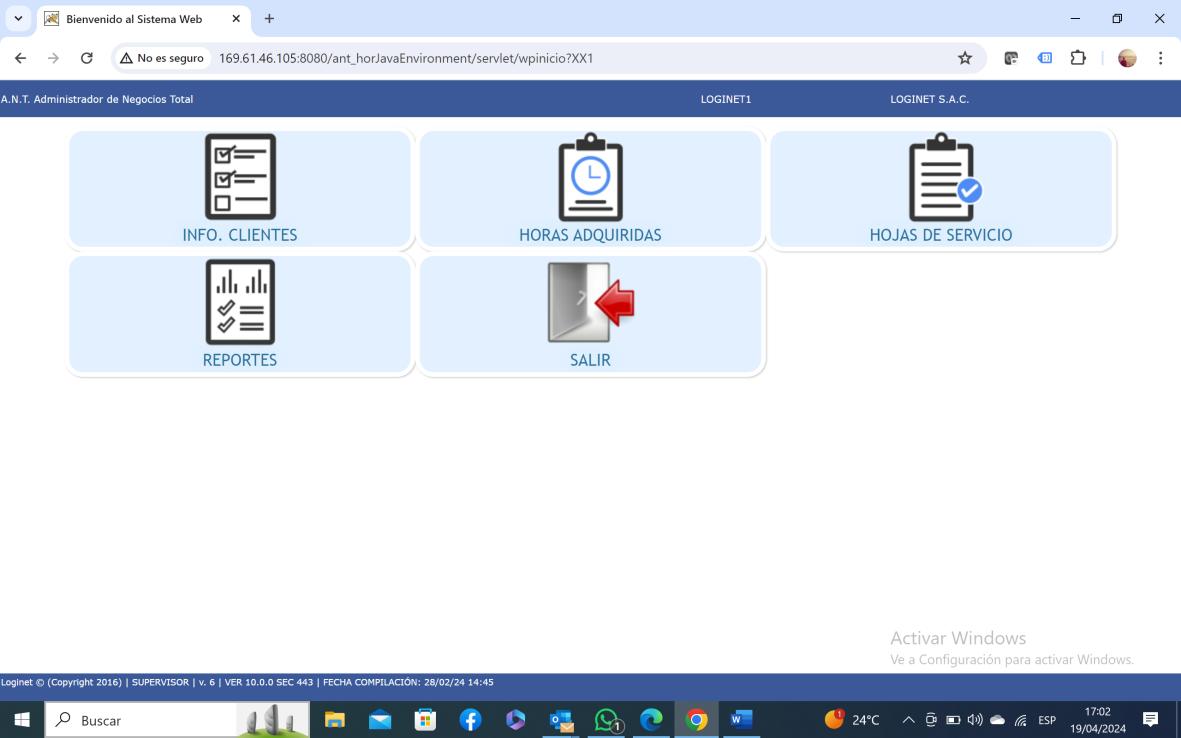This screenshot has height=738, width=1181.
Task: Open Facebook from the taskbar
Action: click(x=470, y=720)
